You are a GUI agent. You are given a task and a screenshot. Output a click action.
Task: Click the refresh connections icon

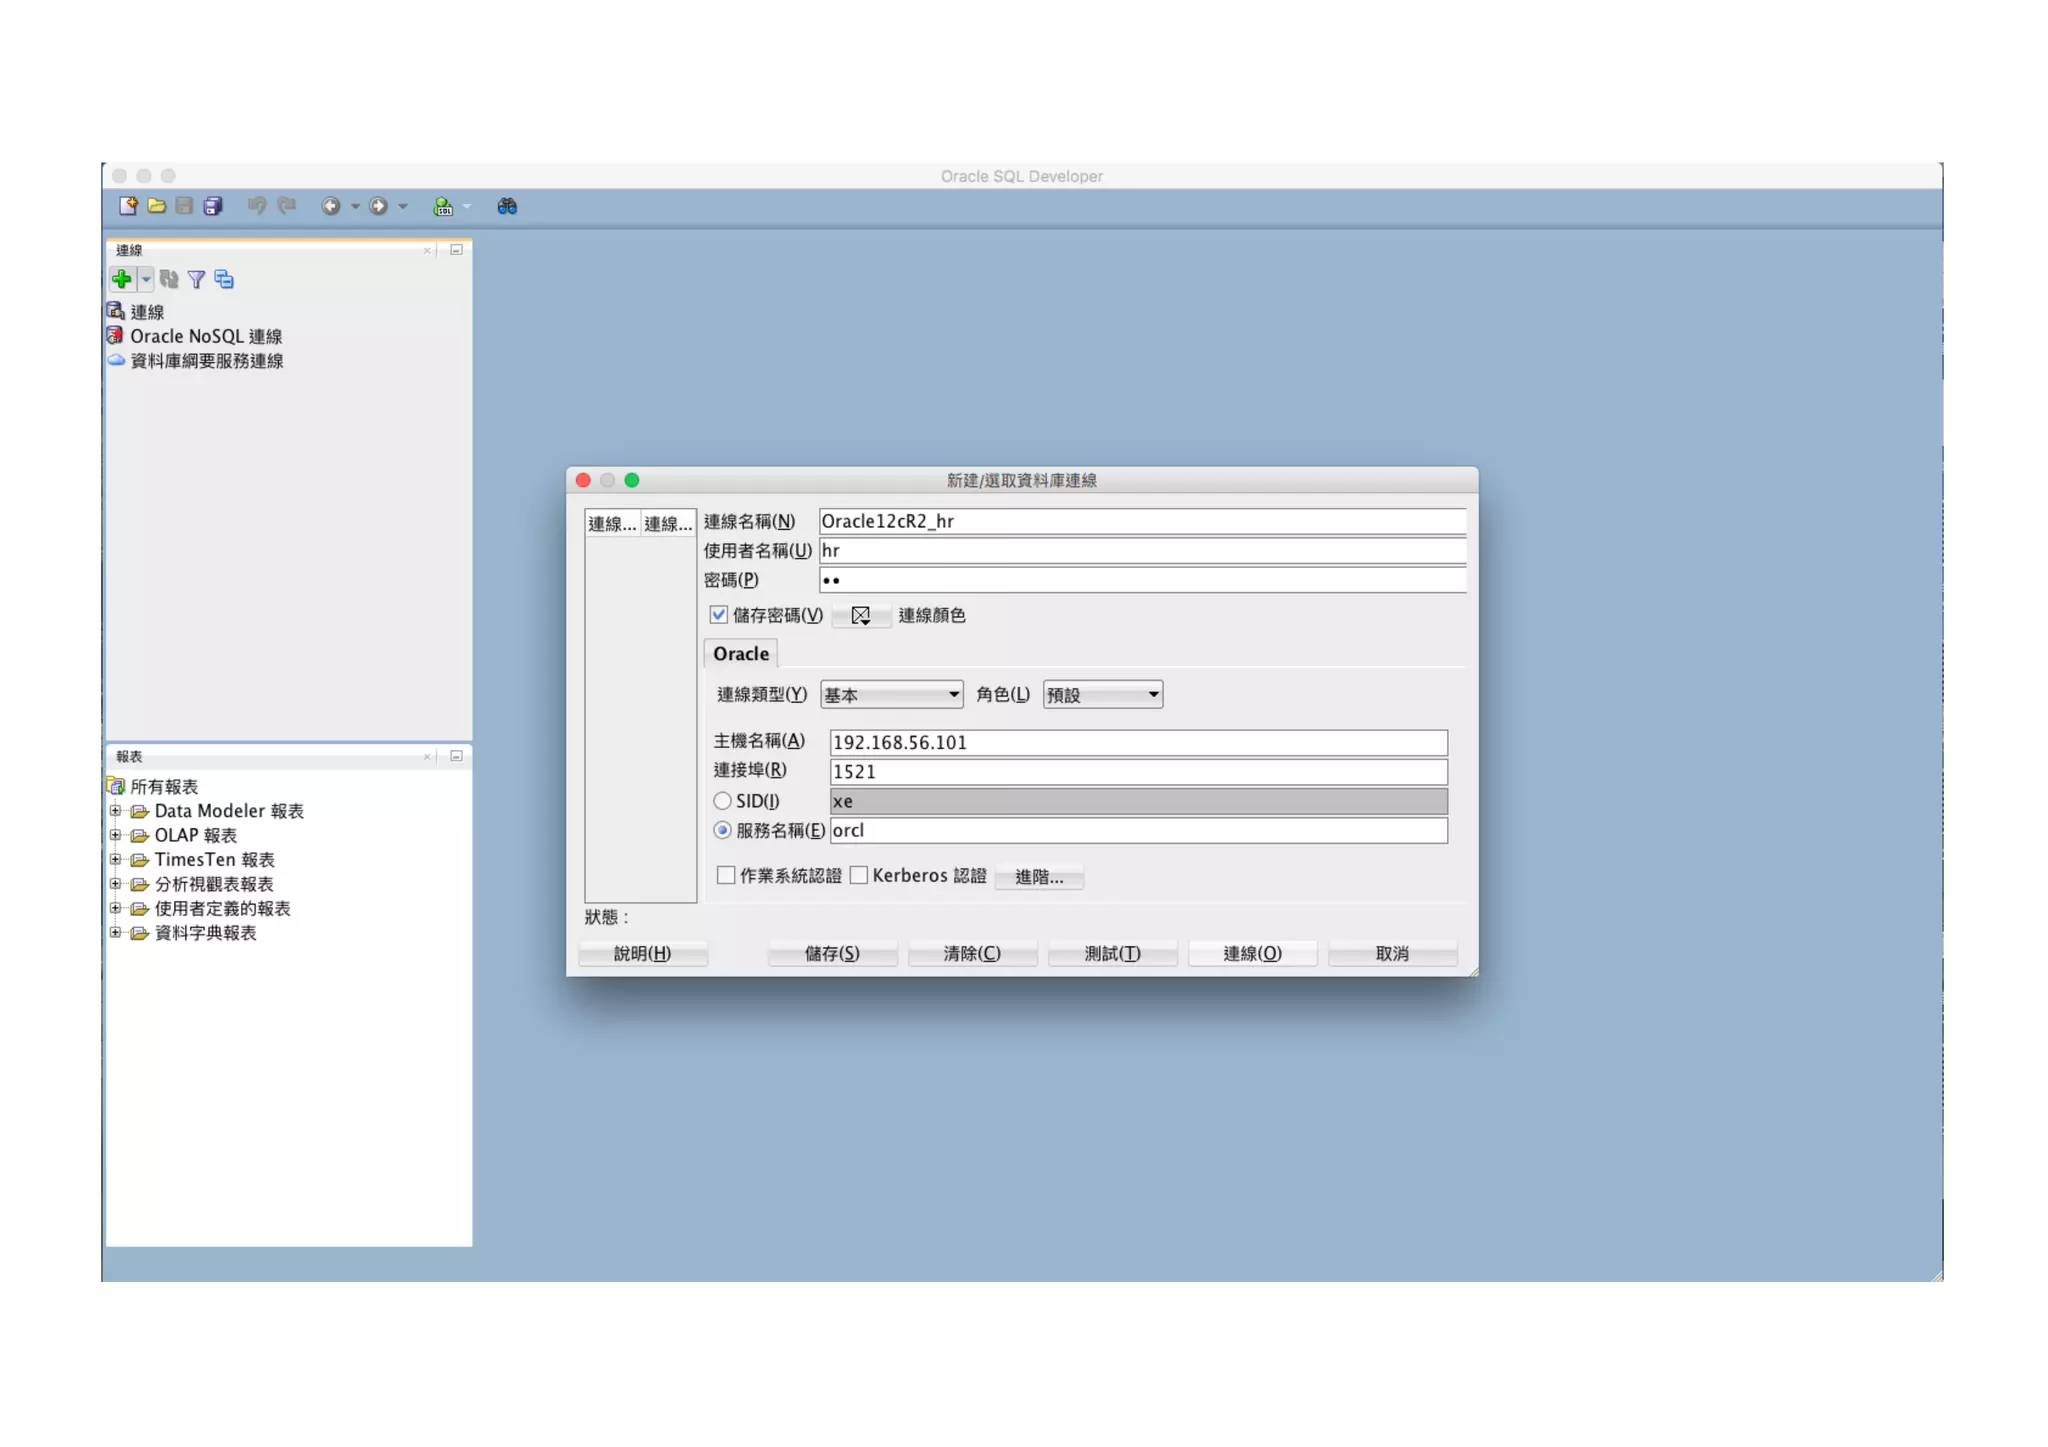click(x=169, y=279)
